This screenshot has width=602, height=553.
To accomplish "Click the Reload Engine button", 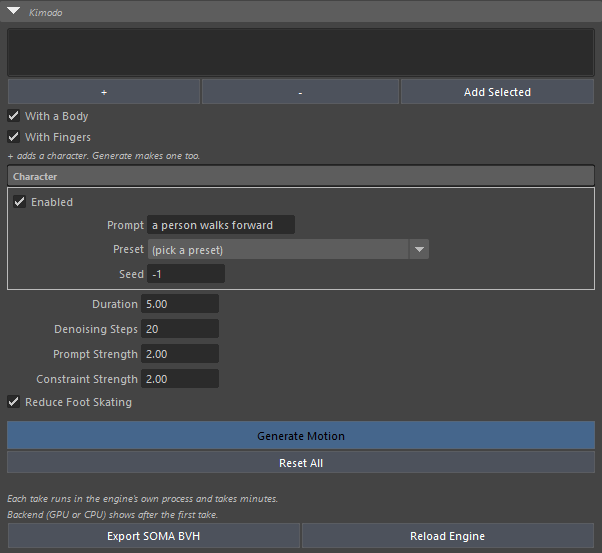I will (448, 536).
